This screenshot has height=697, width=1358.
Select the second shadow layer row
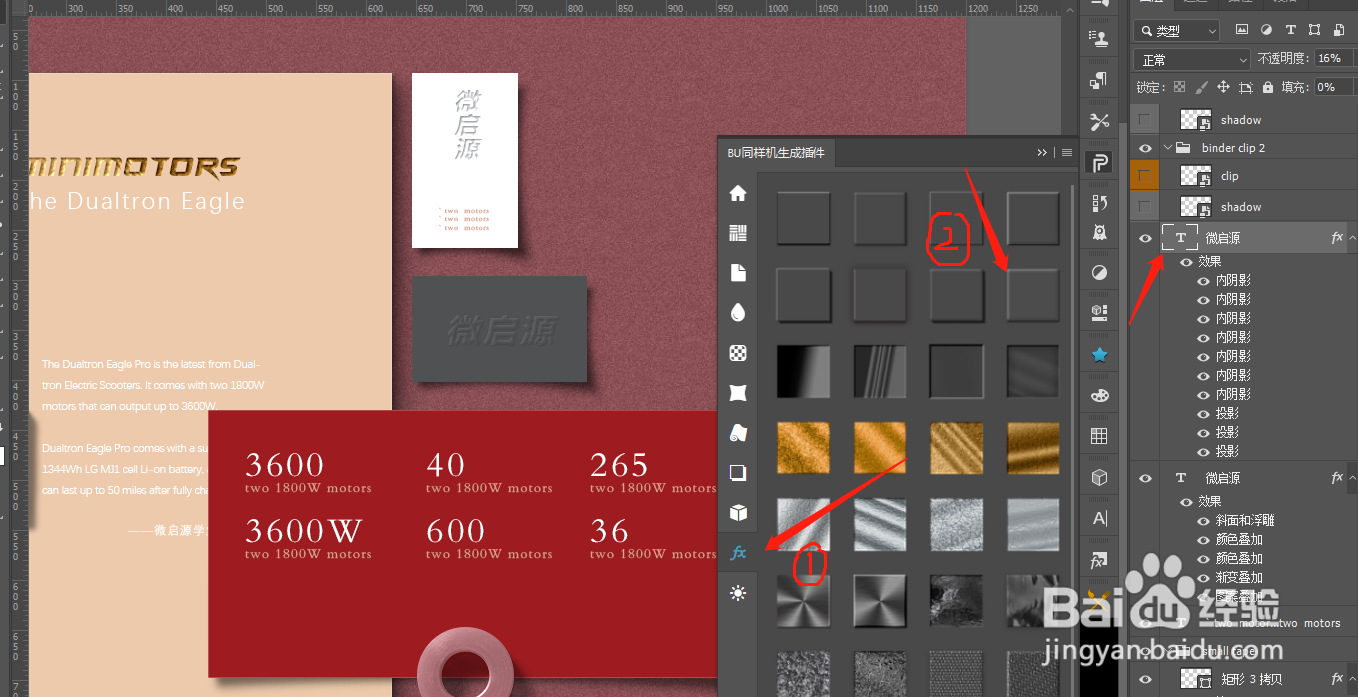[1245, 207]
